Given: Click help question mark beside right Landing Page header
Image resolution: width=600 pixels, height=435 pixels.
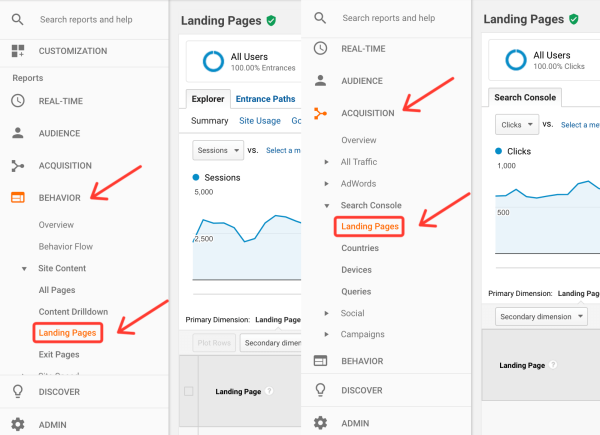Looking at the screenshot, I should (x=553, y=365).
